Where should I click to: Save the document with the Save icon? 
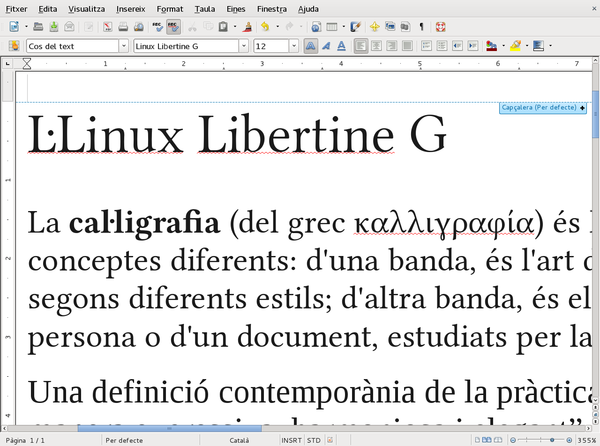tap(54, 27)
